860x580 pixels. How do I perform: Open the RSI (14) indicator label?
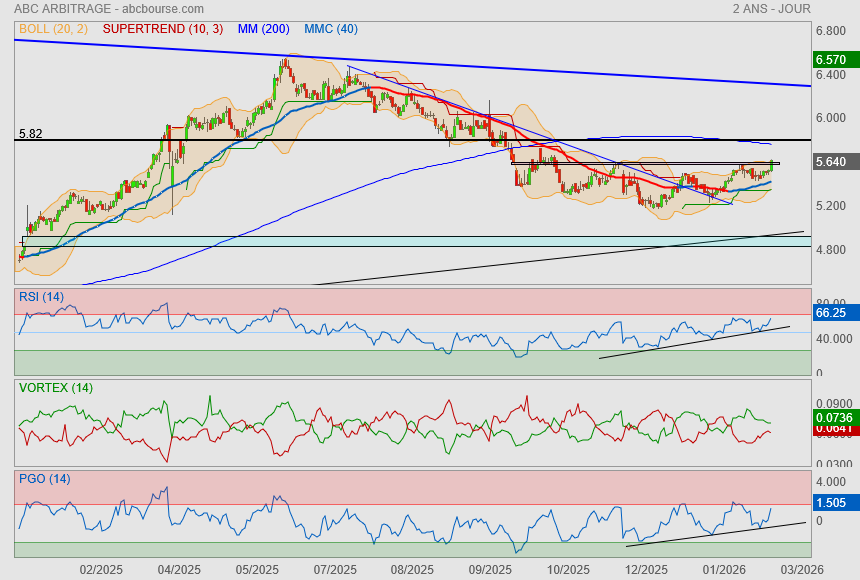(x=41, y=296)
